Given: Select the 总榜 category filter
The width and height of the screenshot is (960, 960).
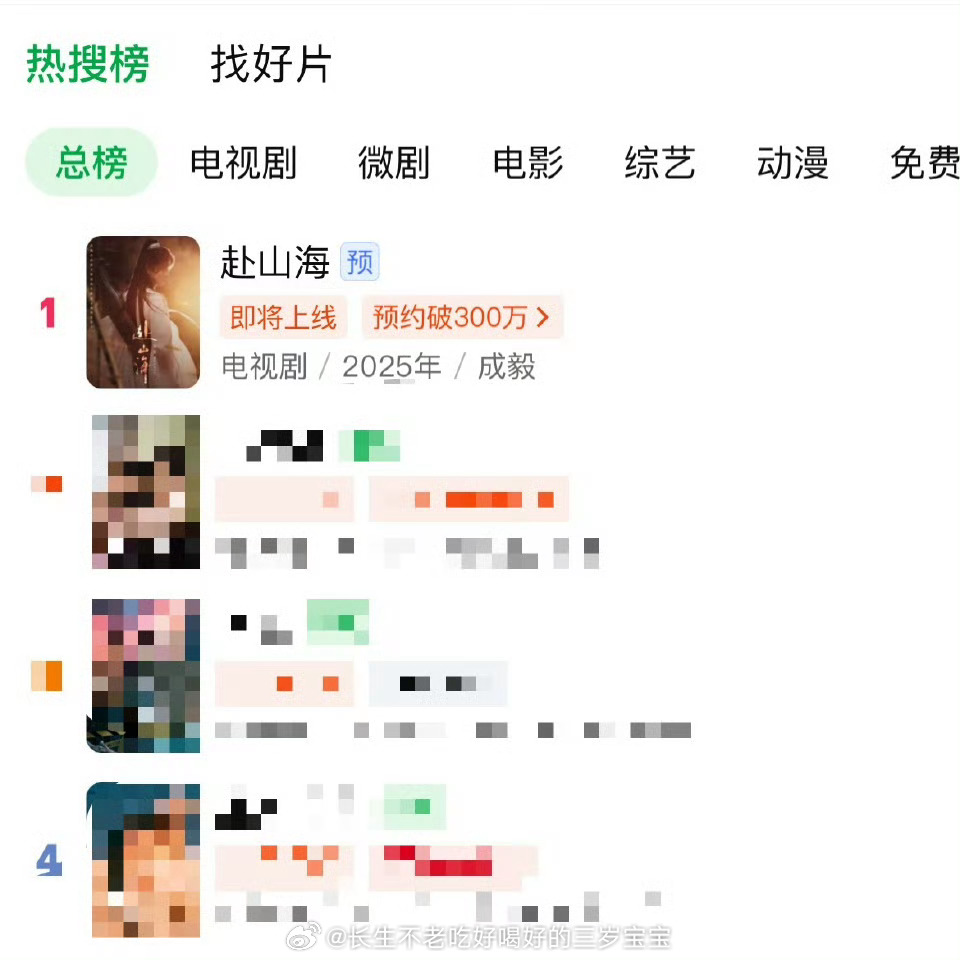Looking at the screenshot, I should [x=91, y=162].
